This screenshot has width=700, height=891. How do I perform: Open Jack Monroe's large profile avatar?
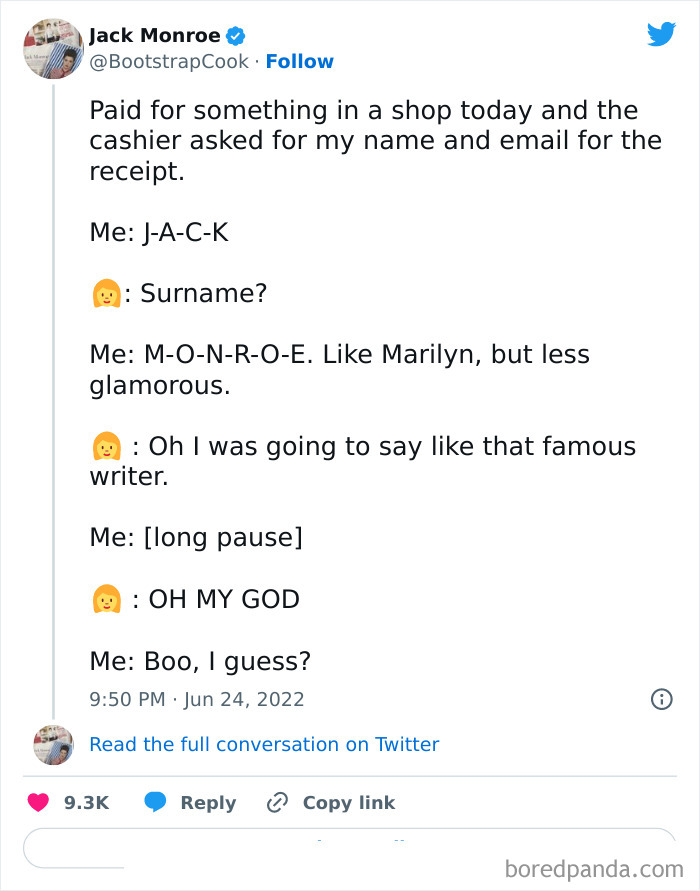53,48
